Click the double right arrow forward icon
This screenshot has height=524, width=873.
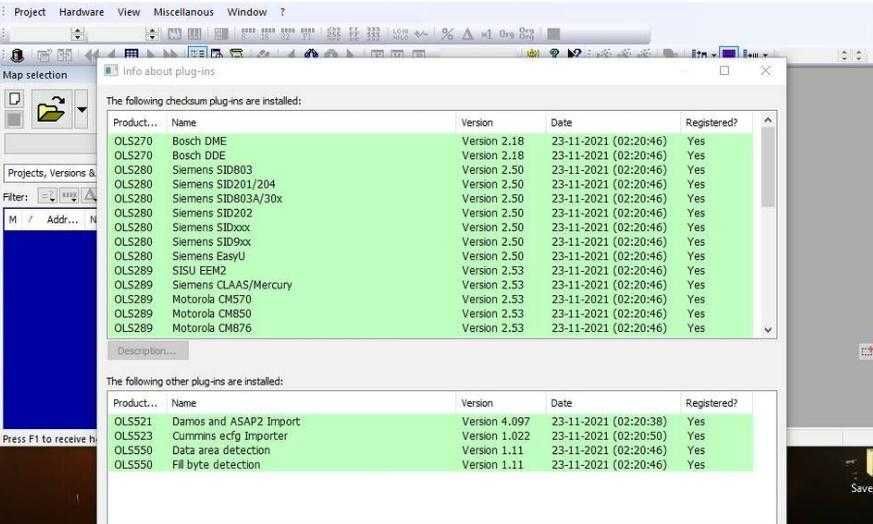[170, 55]
